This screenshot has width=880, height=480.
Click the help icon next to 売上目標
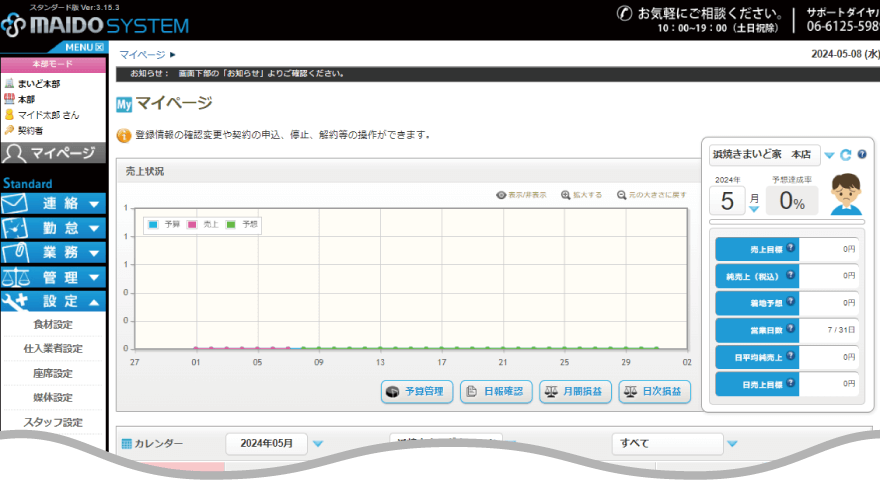pyautogui.click(x=790, y=247)
